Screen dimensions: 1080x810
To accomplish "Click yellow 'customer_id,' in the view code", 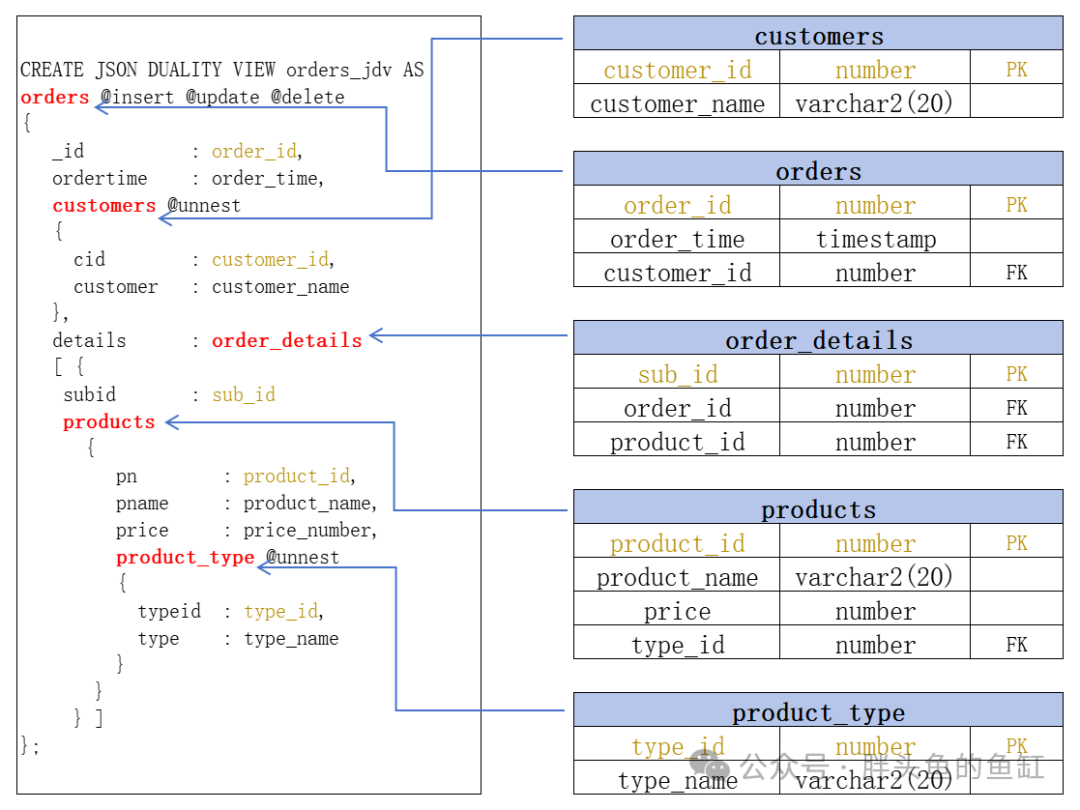I will (273, 260).
